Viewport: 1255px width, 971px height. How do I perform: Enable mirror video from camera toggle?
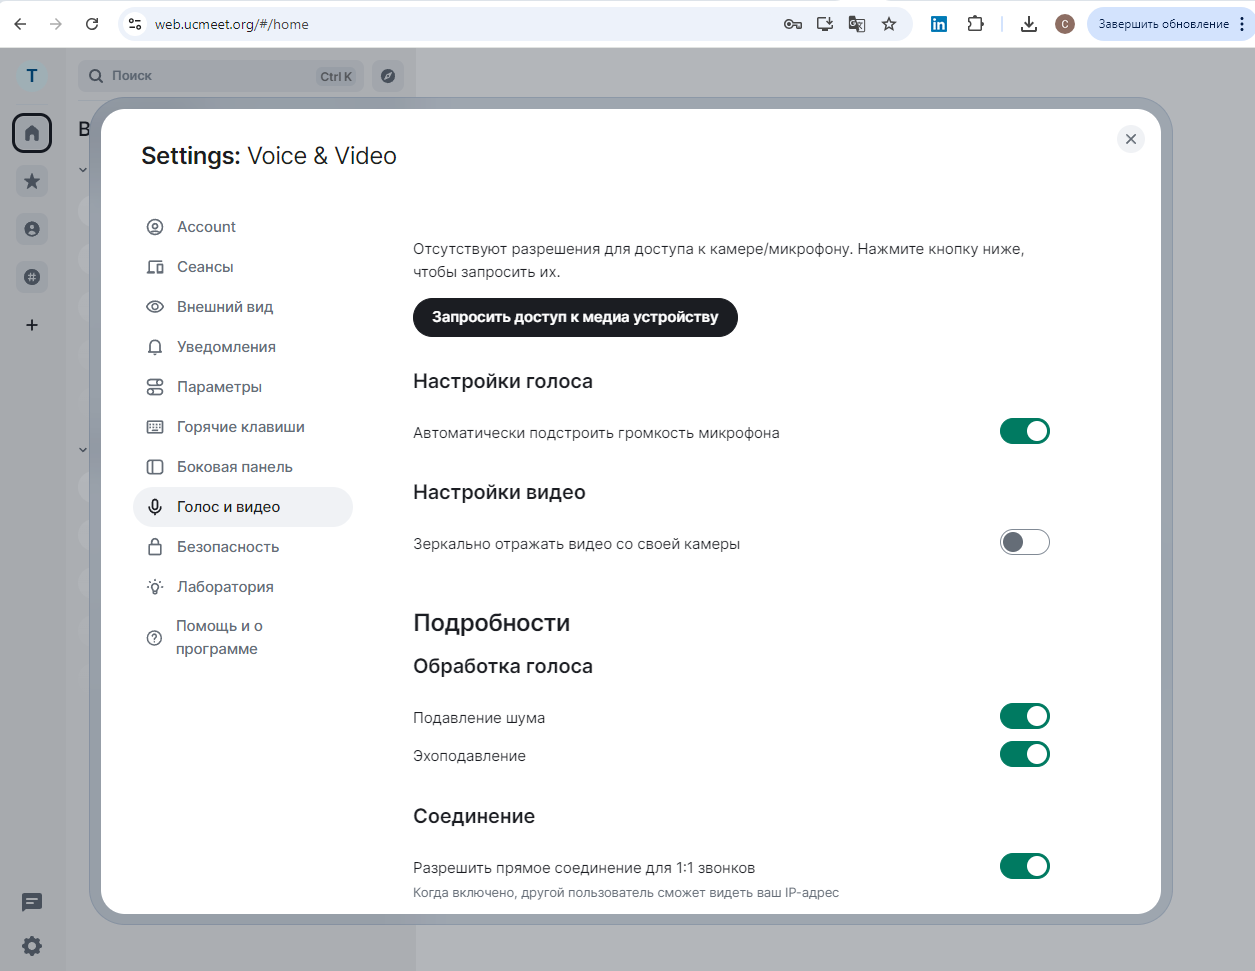[x=1024, y=542]
